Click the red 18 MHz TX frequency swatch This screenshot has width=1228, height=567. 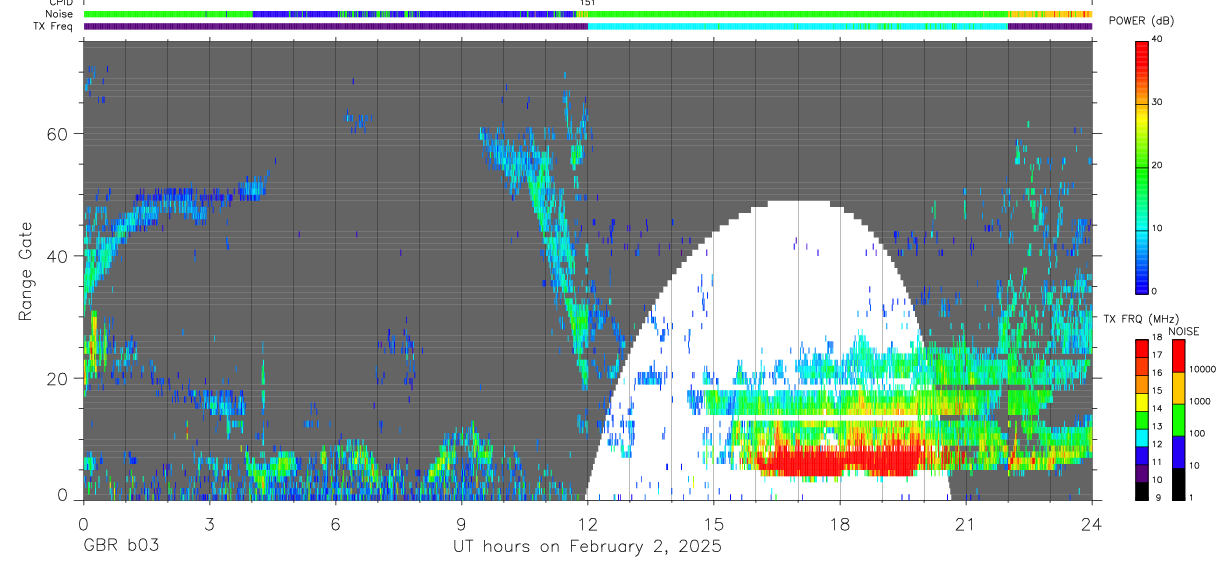pos(1141,344)
